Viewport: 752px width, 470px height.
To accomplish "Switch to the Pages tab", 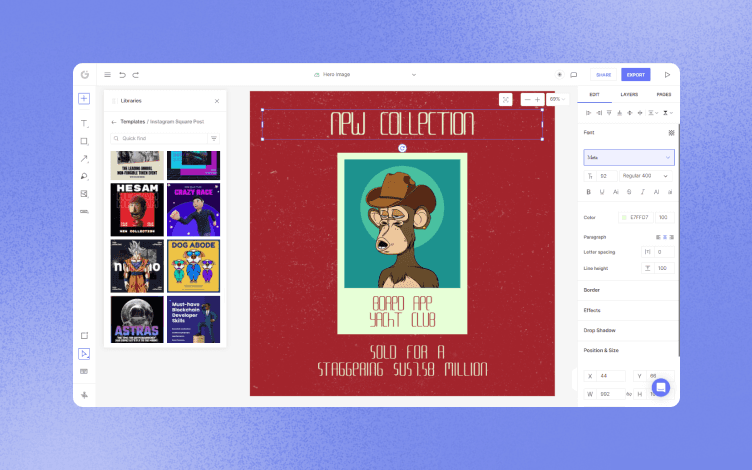I will 664,95.
